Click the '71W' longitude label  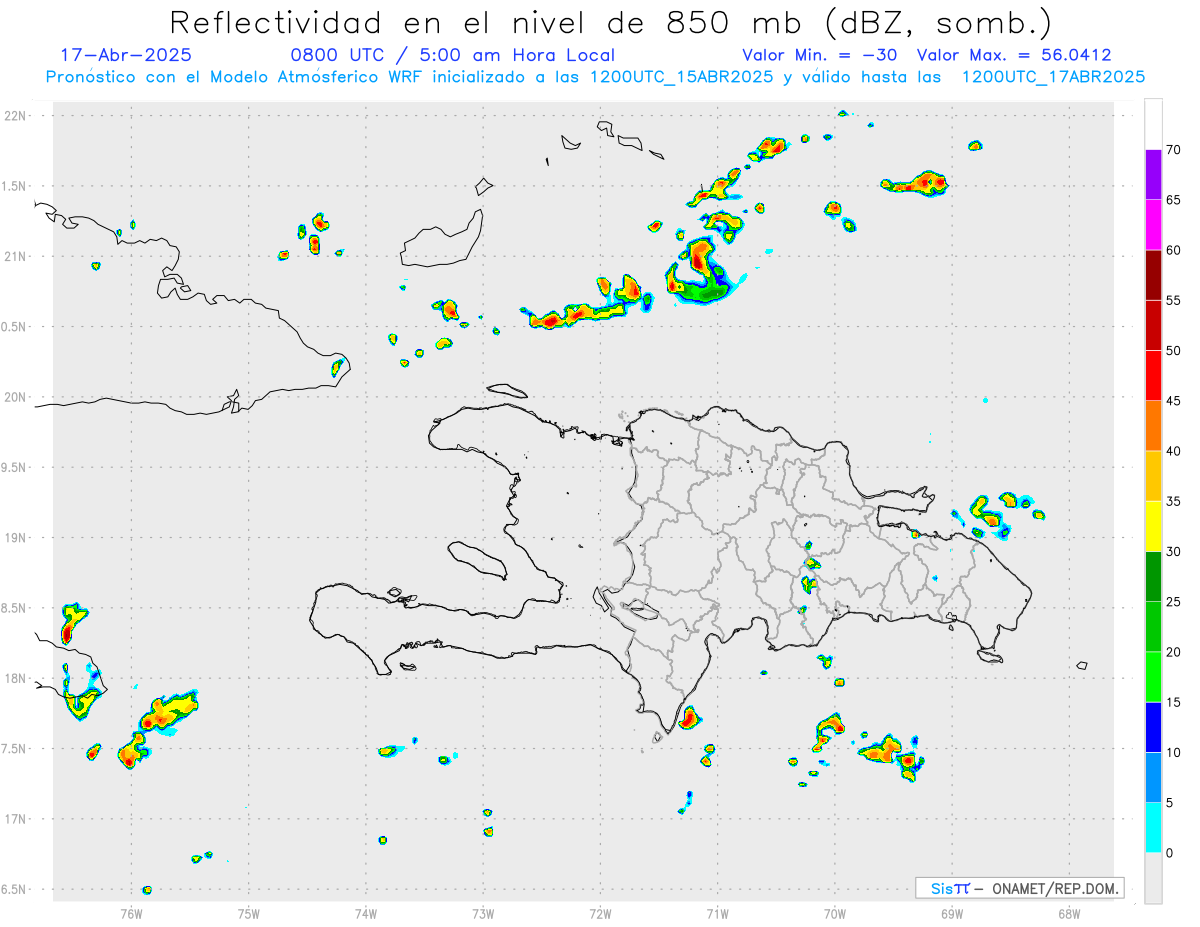pyautogui.click(x=717, y=913)
